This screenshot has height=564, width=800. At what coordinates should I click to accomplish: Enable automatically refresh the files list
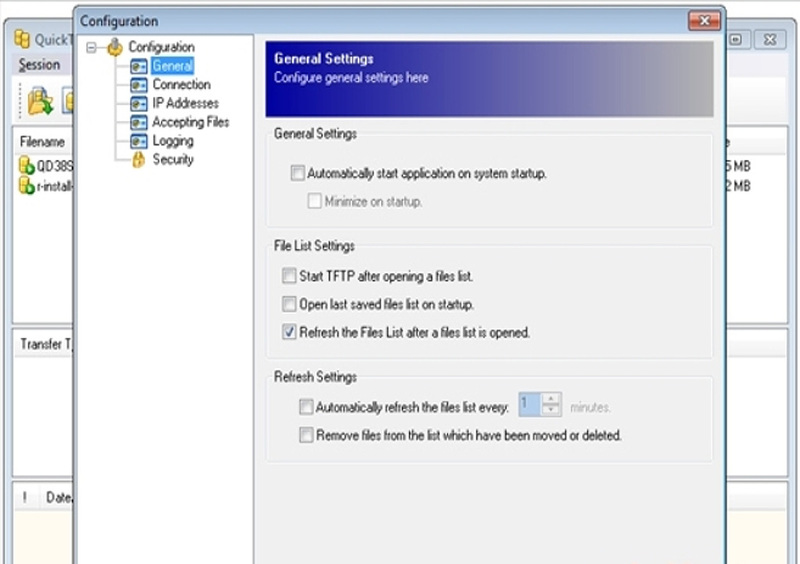[306, 407]
